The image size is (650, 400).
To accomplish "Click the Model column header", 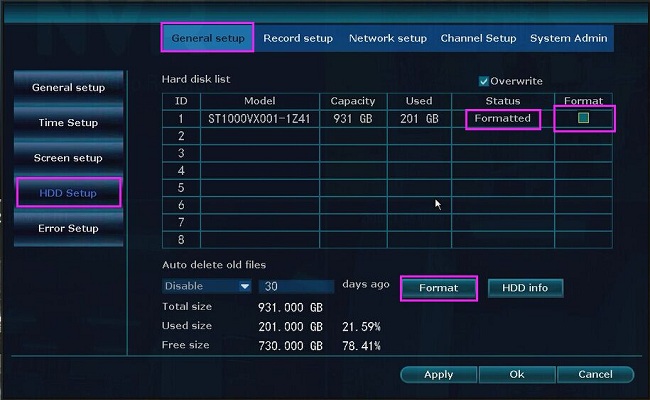I will click(260, 101).
